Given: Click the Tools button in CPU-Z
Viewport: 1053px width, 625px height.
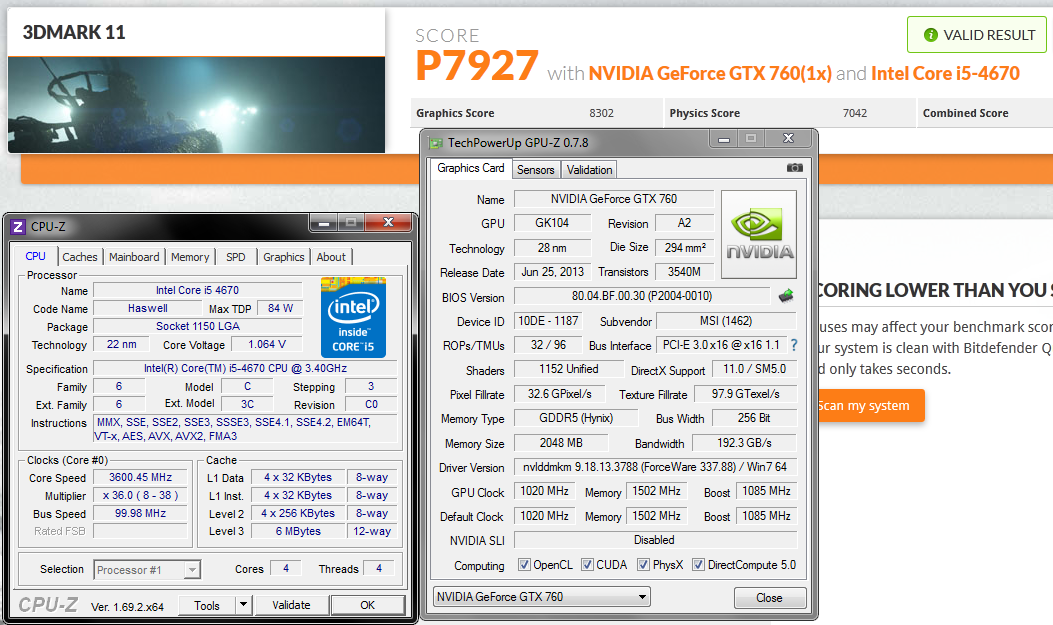Looking at the screenshot, I should coord(207,605).
